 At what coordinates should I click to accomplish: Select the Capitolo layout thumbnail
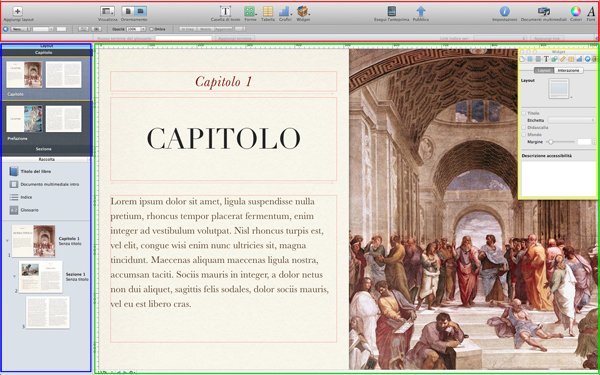(x=44, y=75)
